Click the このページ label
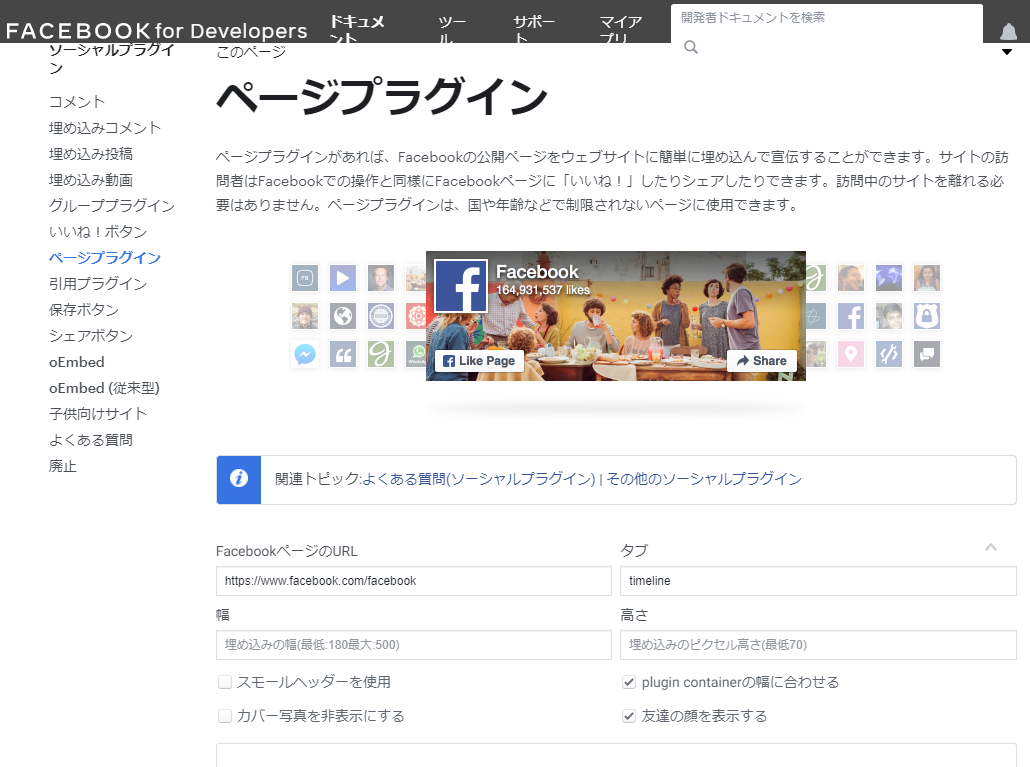 pyautogui.click(x=251, y=51)
